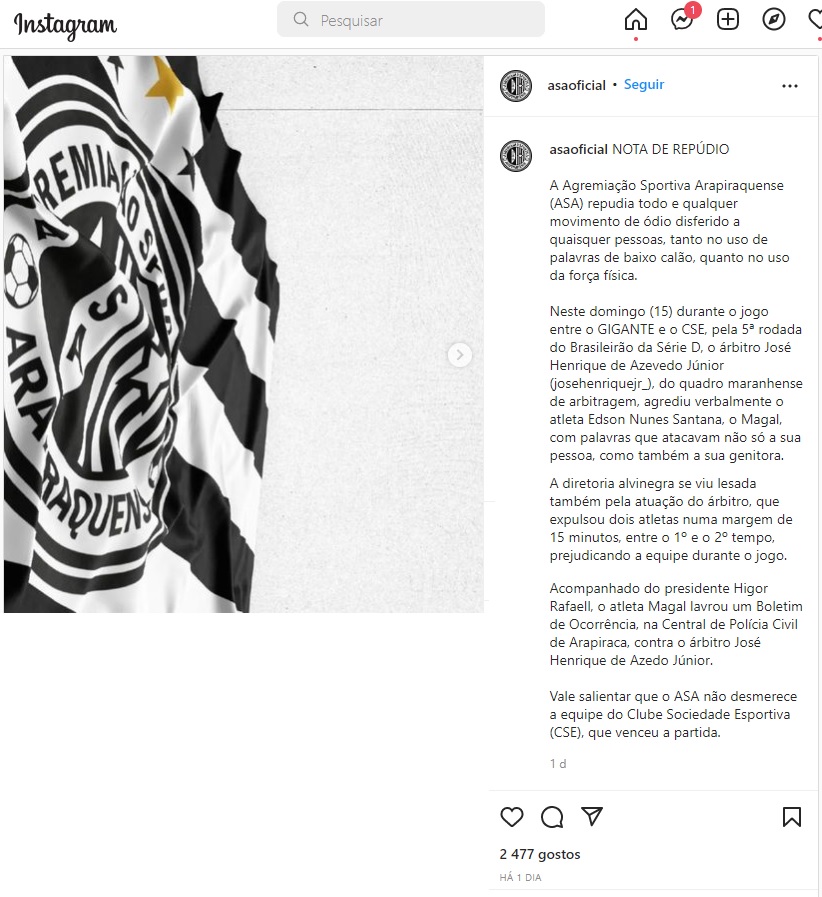Follow asaoficial with Seguir link

point(644,85)
